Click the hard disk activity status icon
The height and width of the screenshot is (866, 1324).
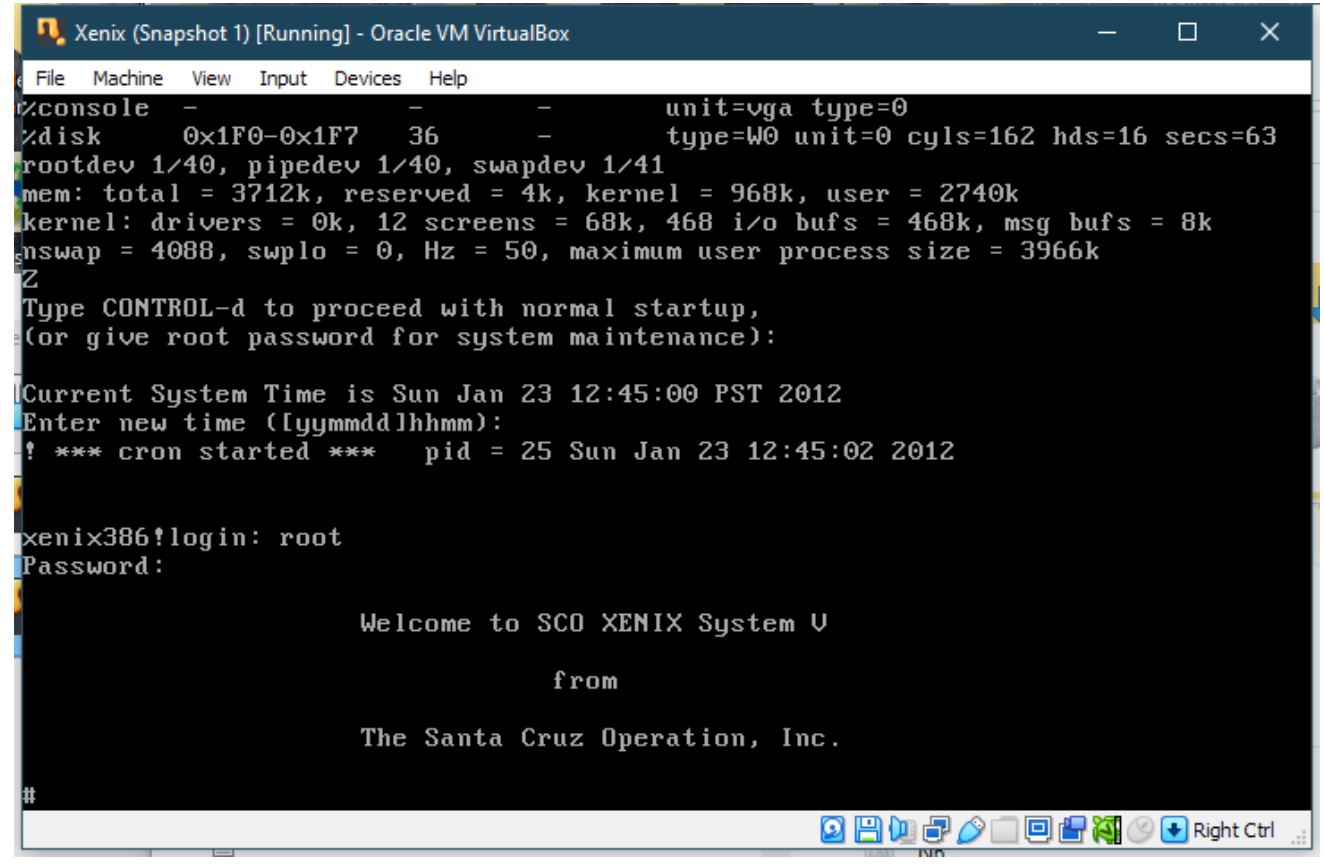tap(831, 830)
